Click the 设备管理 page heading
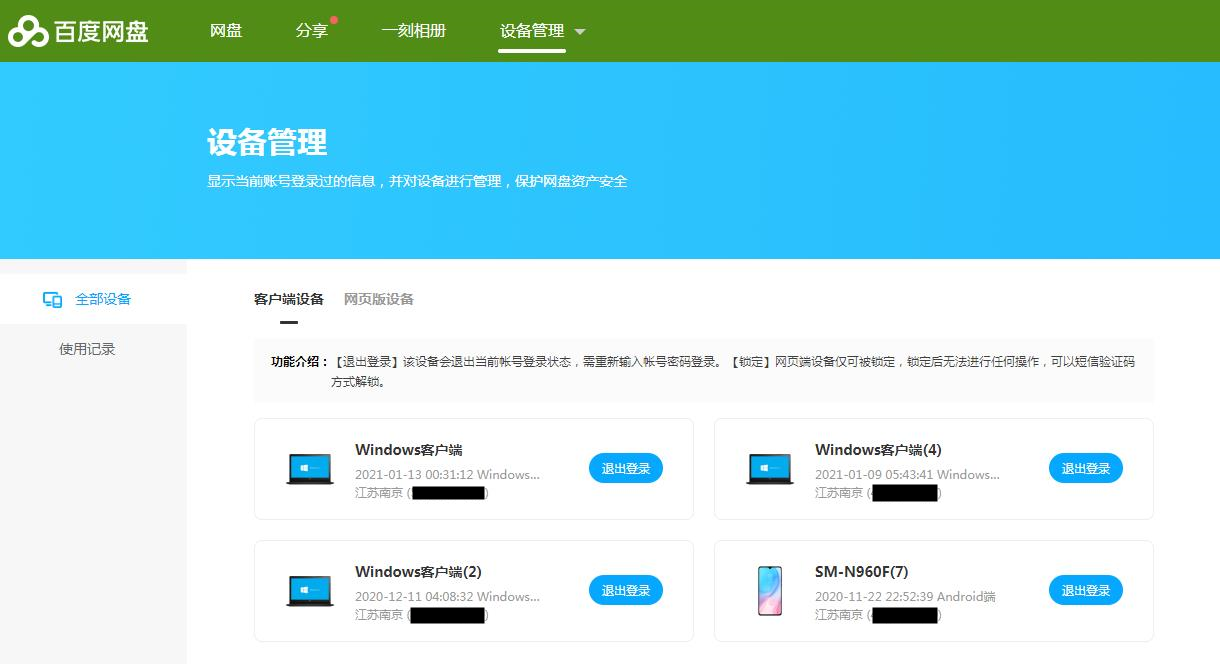 coord(267,142)
